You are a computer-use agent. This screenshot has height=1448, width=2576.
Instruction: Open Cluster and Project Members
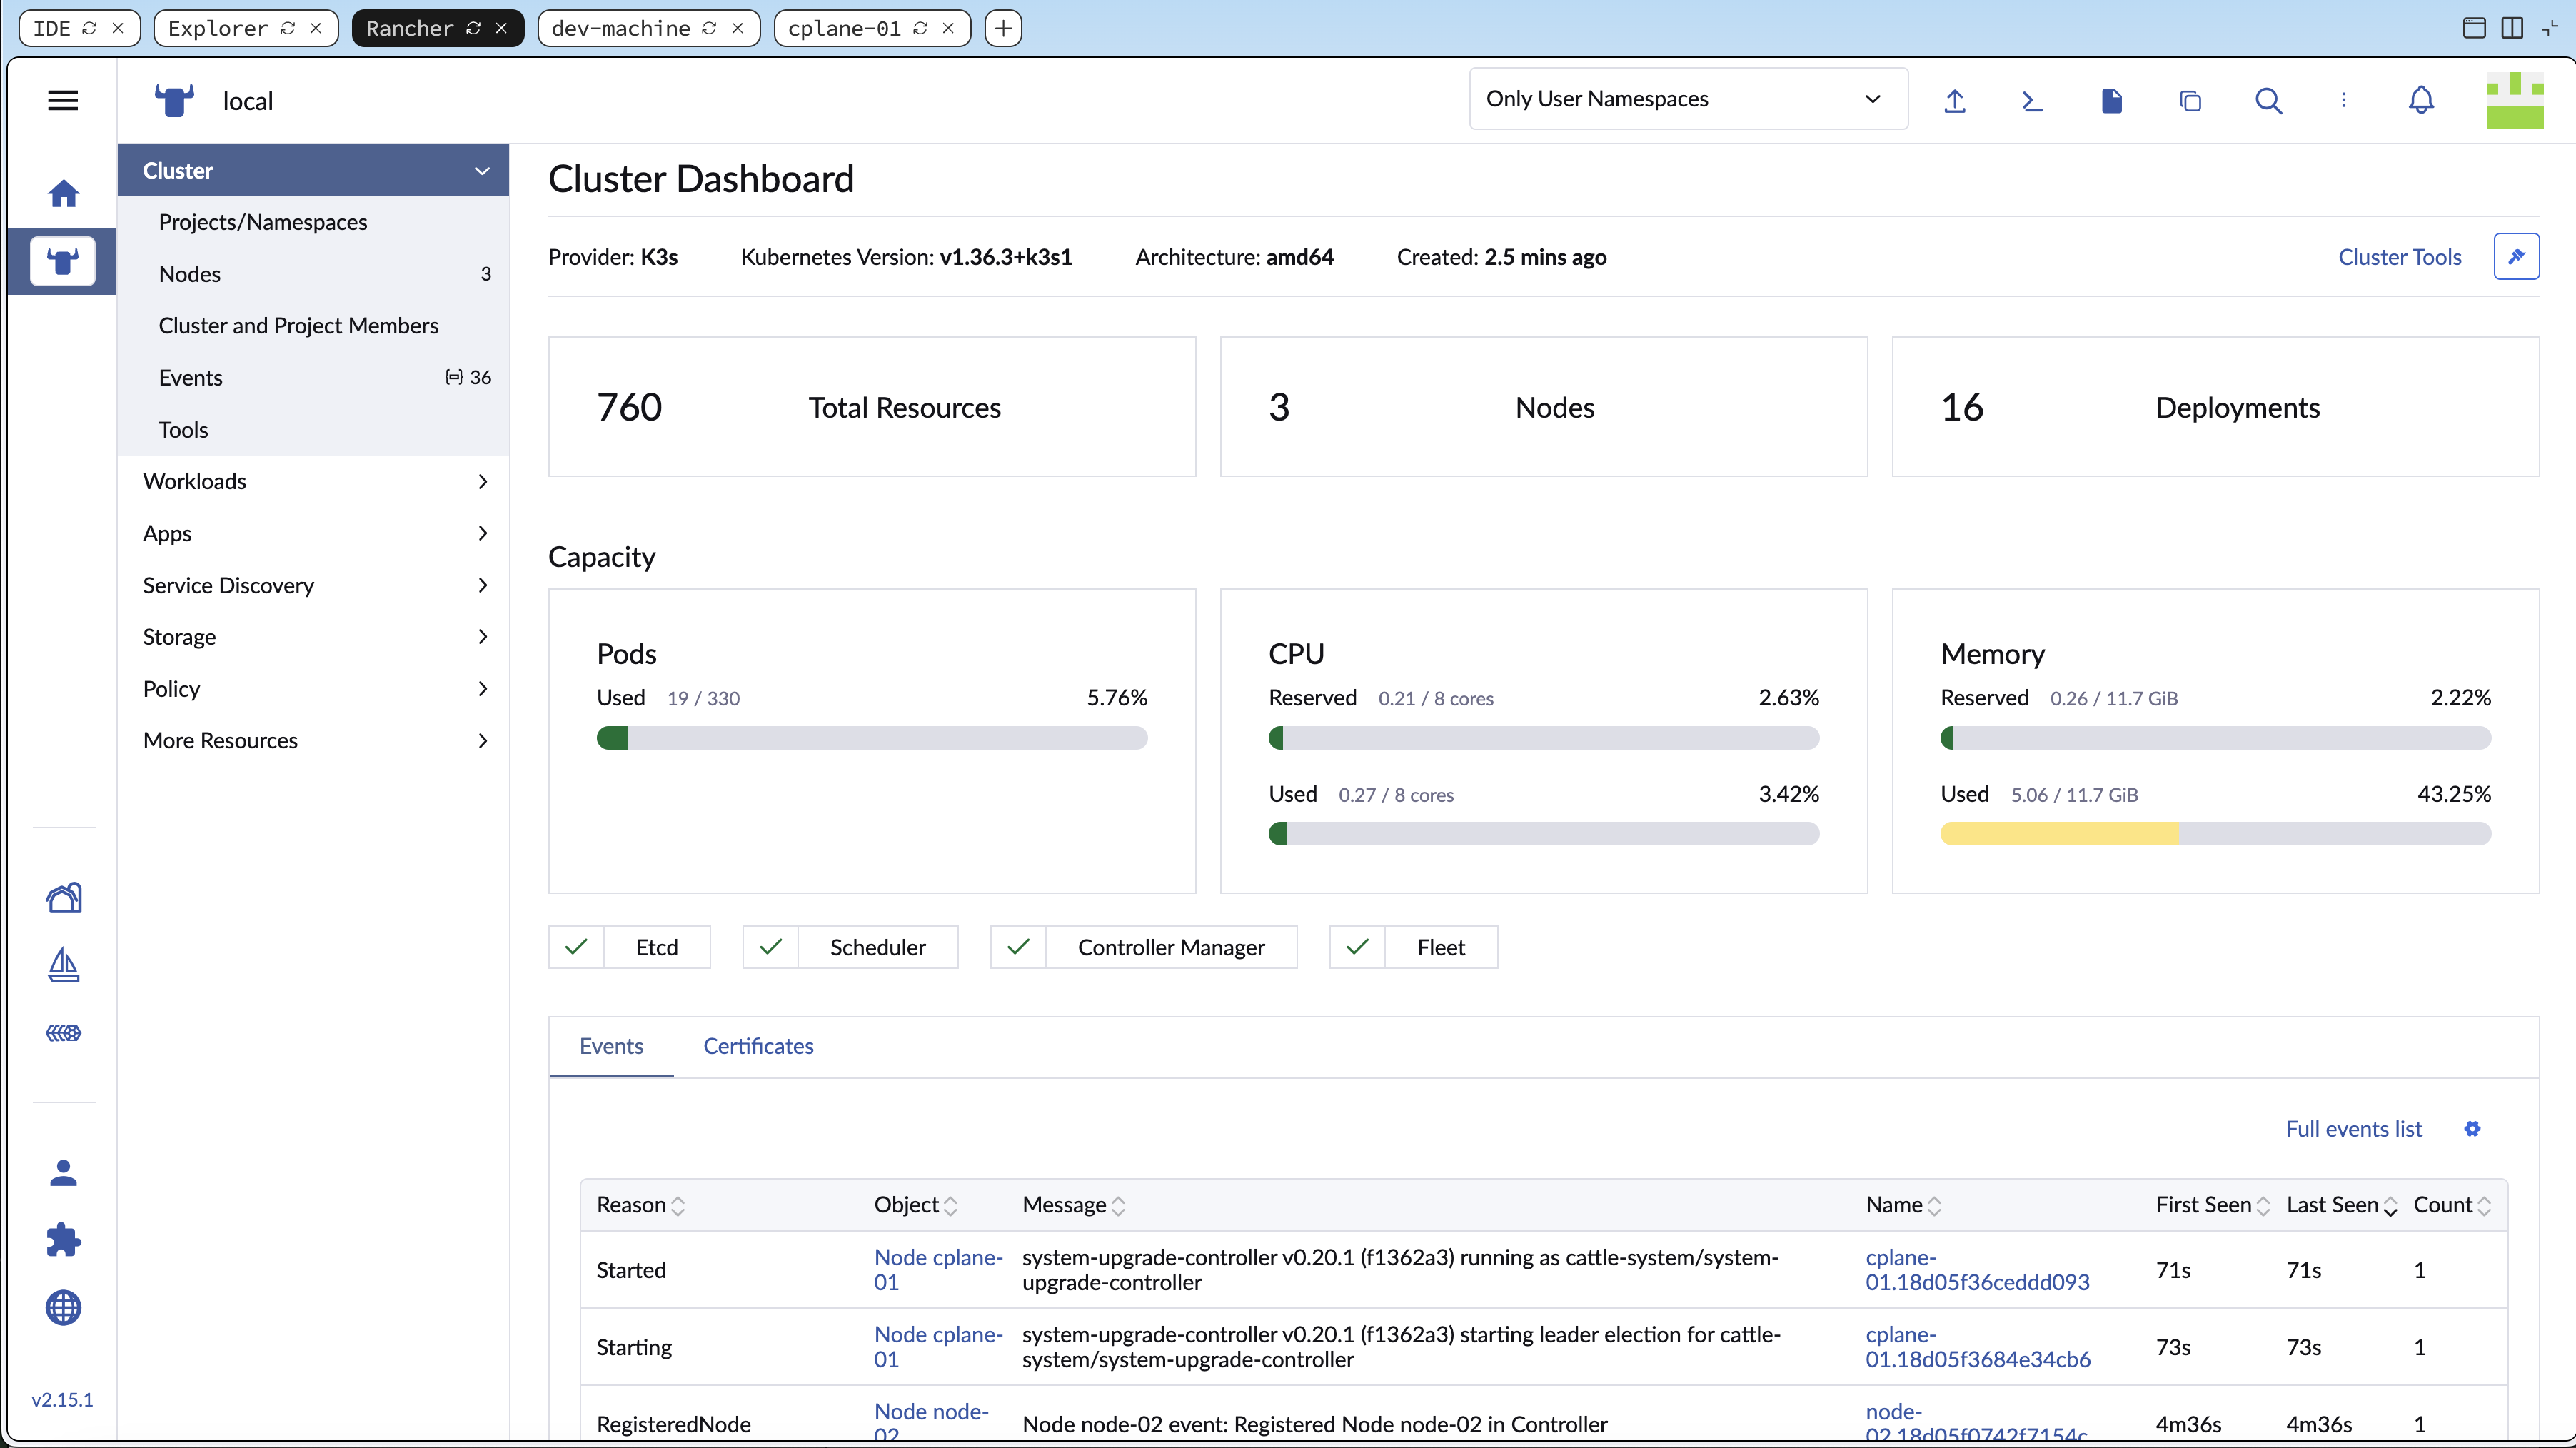pos(313,326)
